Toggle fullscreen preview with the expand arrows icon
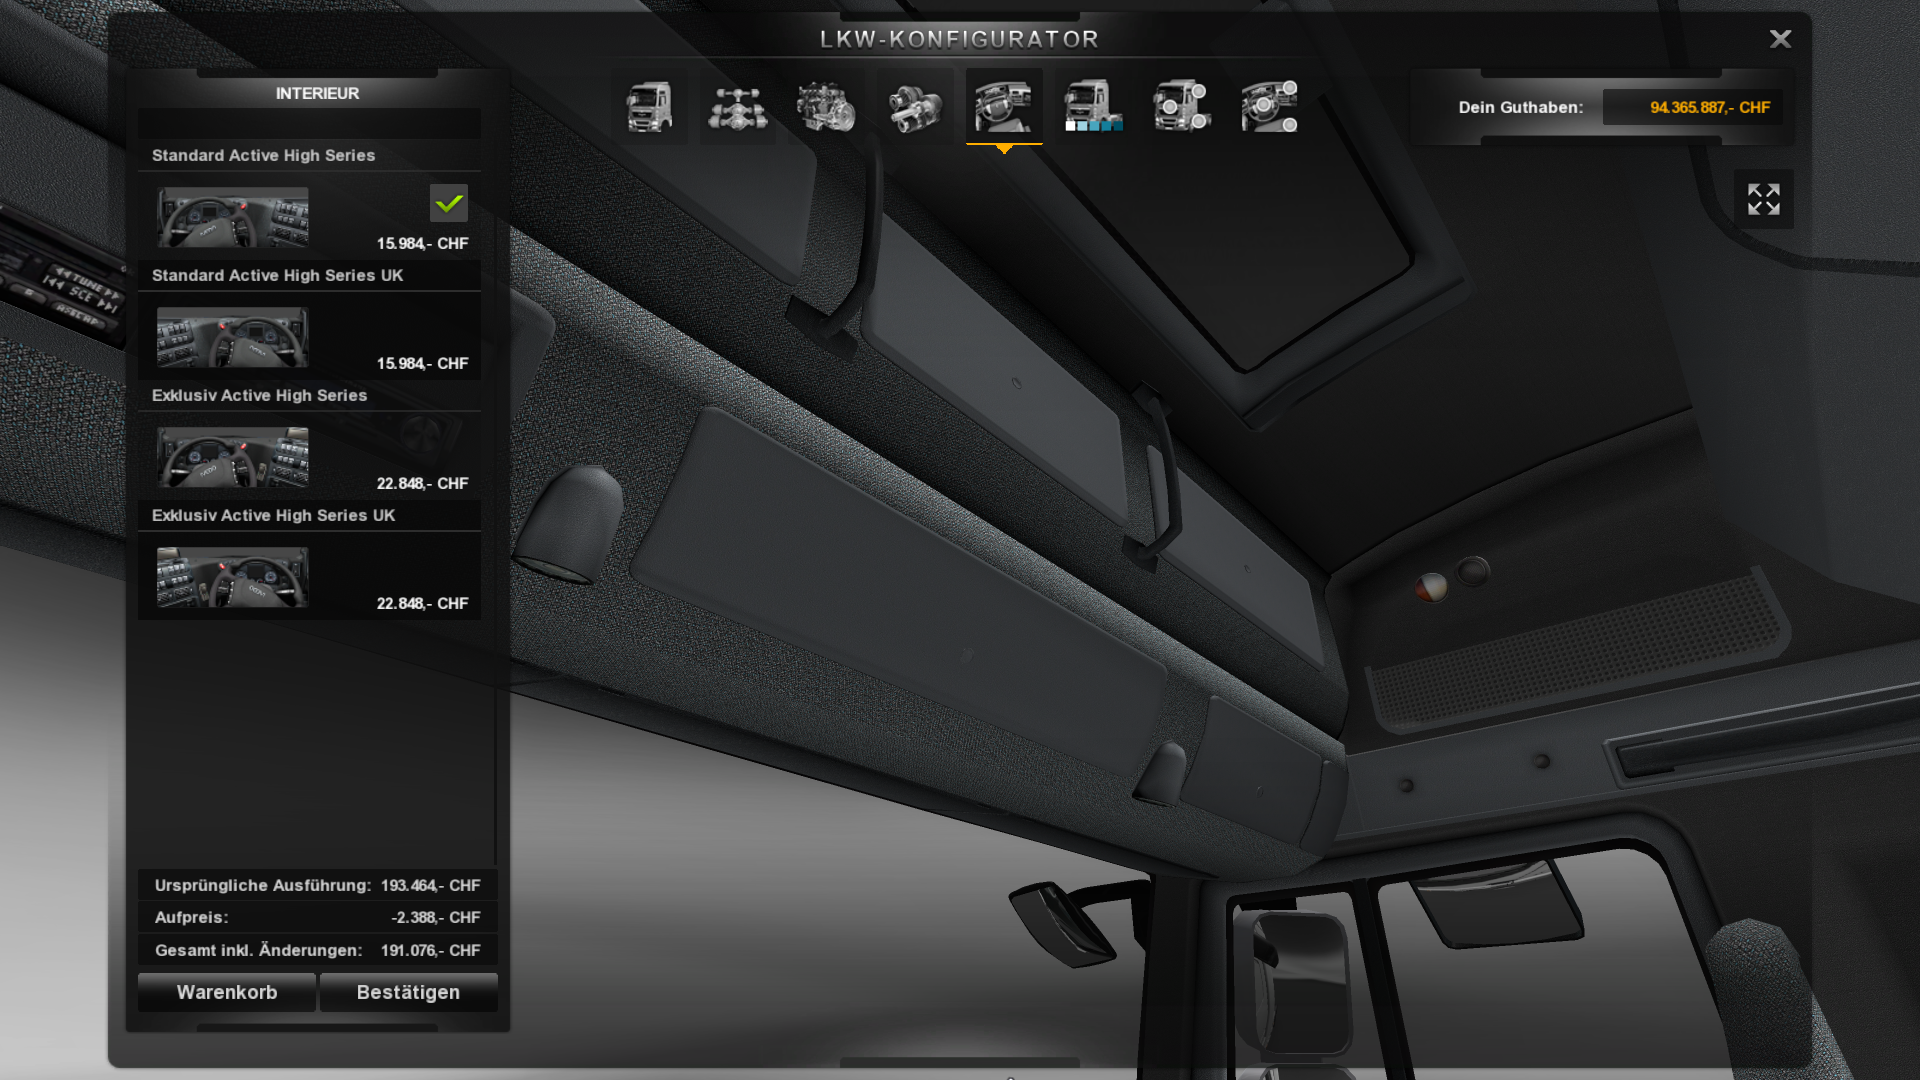Image resolution: width=1920 pixels, height=1080 pixels. 1764,199
